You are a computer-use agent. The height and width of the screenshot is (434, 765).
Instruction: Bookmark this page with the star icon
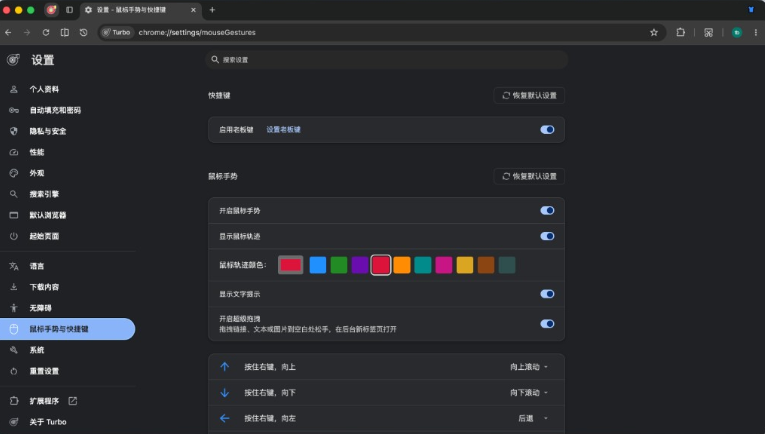pos(654,32)
